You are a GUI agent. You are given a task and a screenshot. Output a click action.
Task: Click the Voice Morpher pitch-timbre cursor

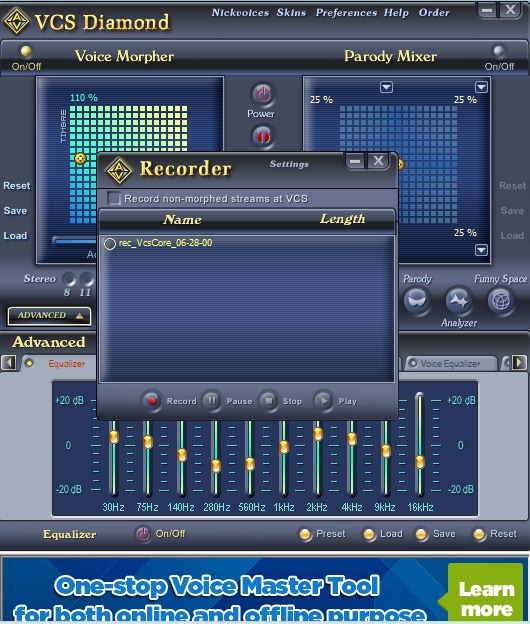(x=80, y=158)
